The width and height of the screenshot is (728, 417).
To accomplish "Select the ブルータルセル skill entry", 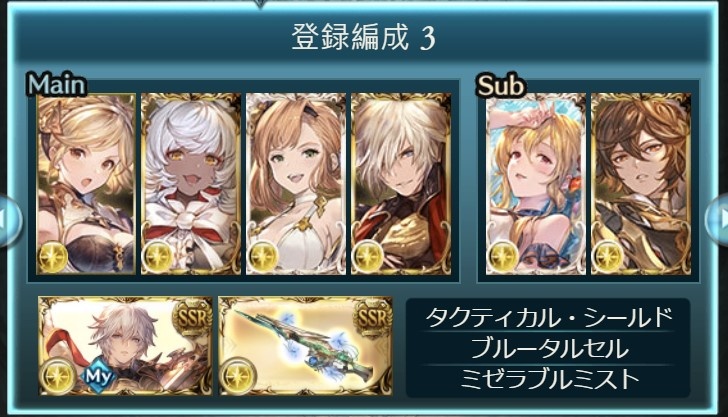I will click(x=548, y=349).
